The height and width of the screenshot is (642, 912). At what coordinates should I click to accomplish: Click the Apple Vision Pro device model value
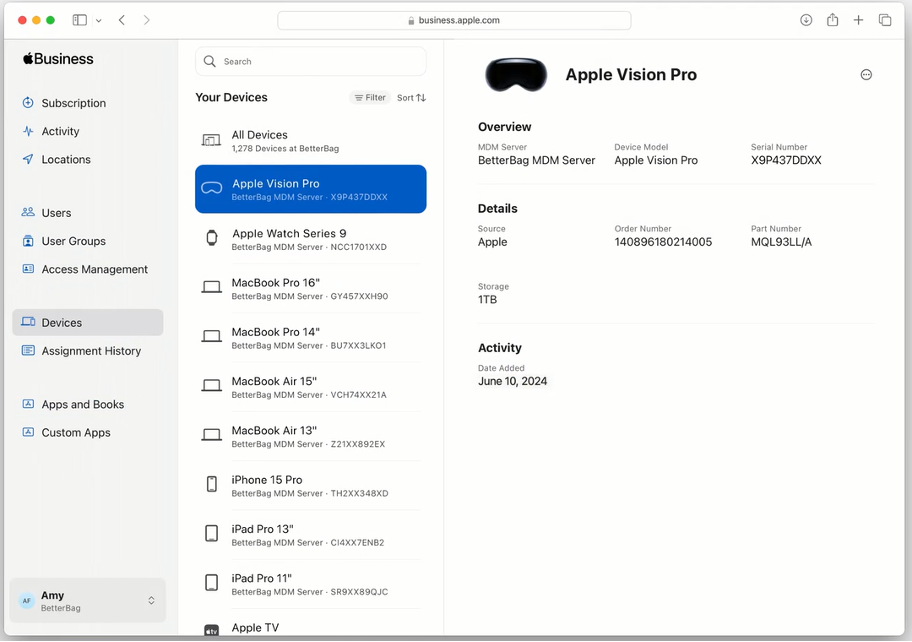[656, 160]
